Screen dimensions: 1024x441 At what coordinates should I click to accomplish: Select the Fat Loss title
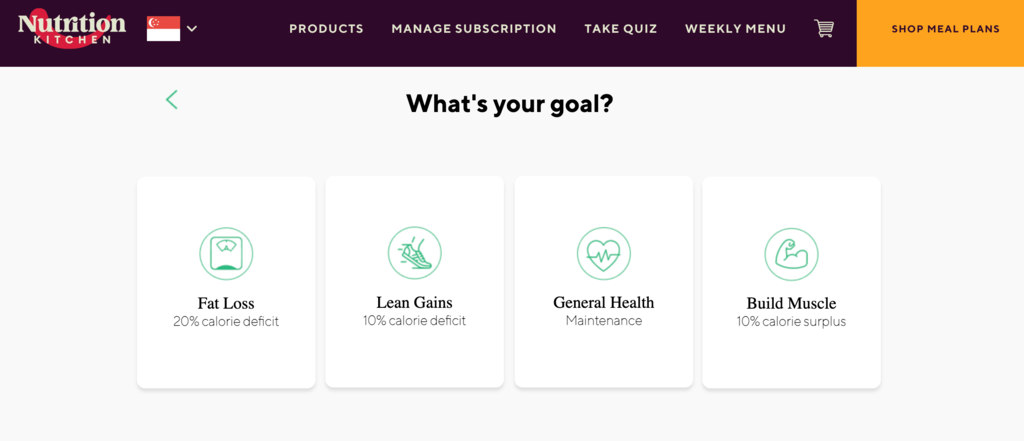[x=226, y=303]
